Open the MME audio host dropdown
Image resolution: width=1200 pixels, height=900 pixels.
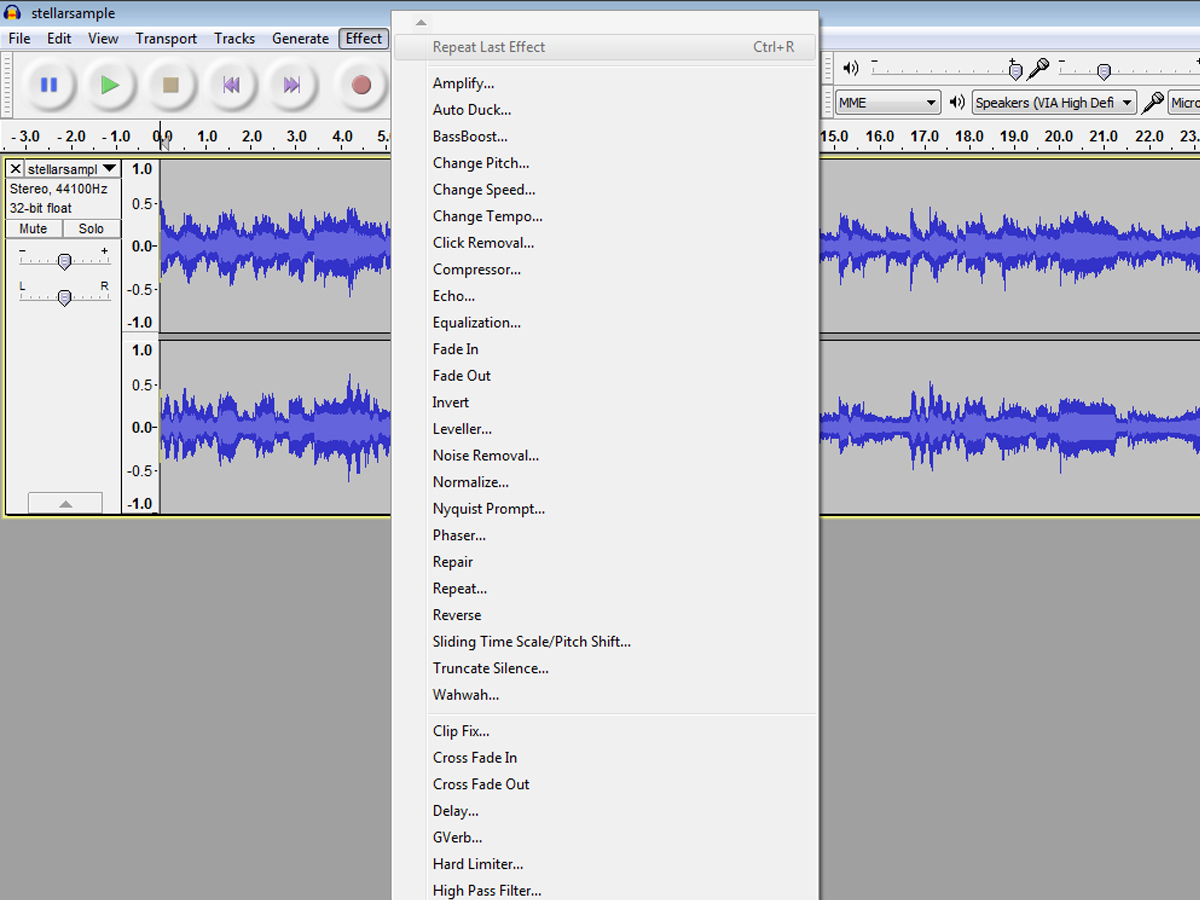pos(888,102)
